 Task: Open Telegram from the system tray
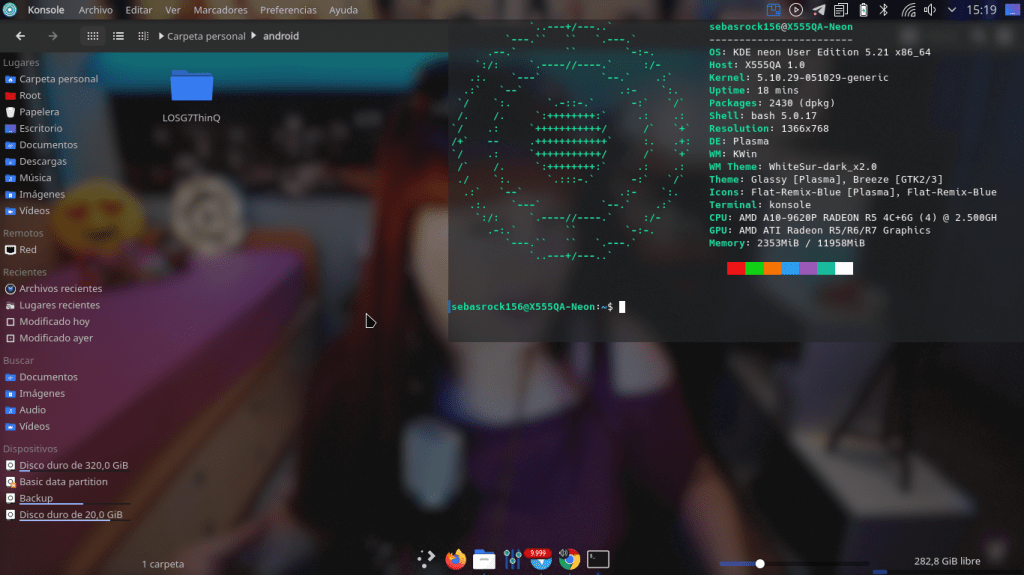tap(819, 10)
